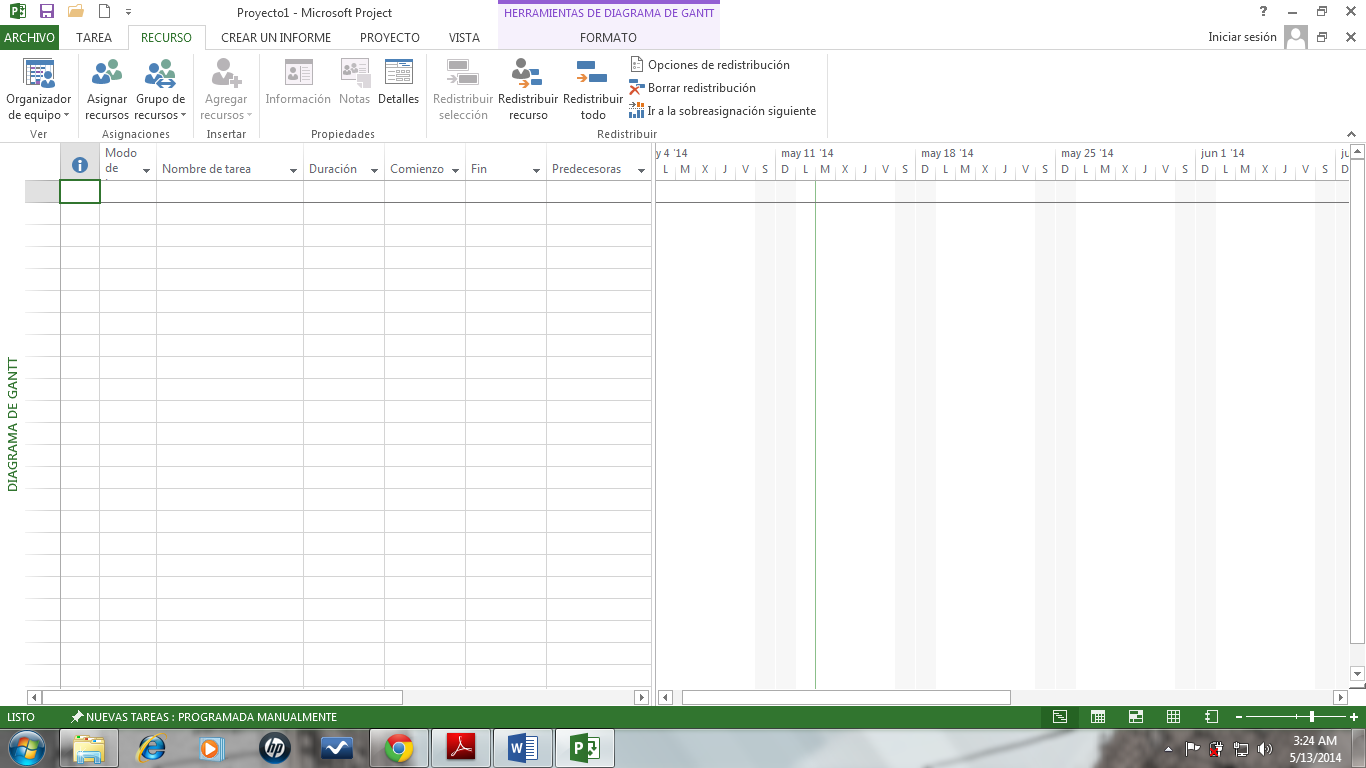Click the Save icon in quick access toolbar
This screenshot has height=768, width=1366.
coord(46,12)
